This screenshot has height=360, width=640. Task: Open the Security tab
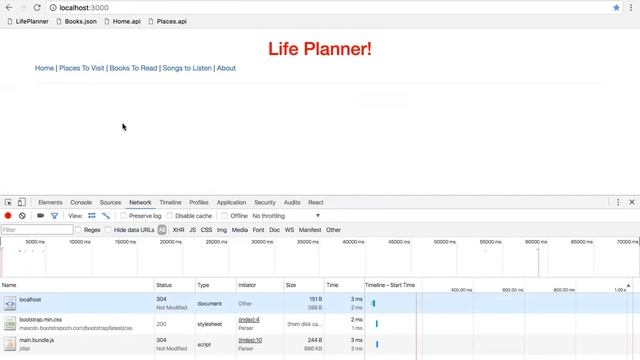pos(265,202)
